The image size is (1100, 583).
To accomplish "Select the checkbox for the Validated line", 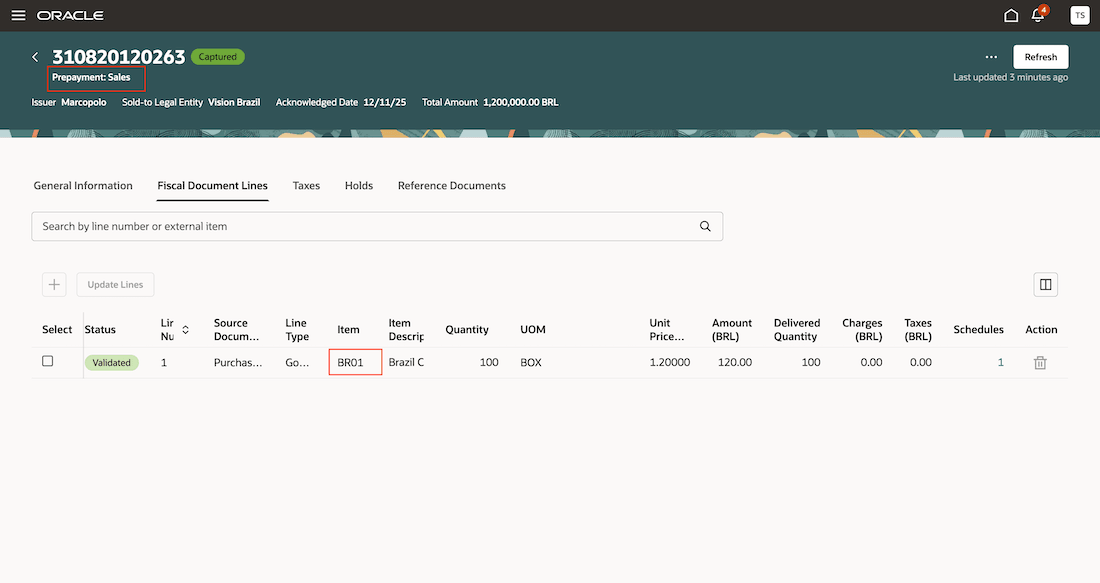I will coord(47,361).
